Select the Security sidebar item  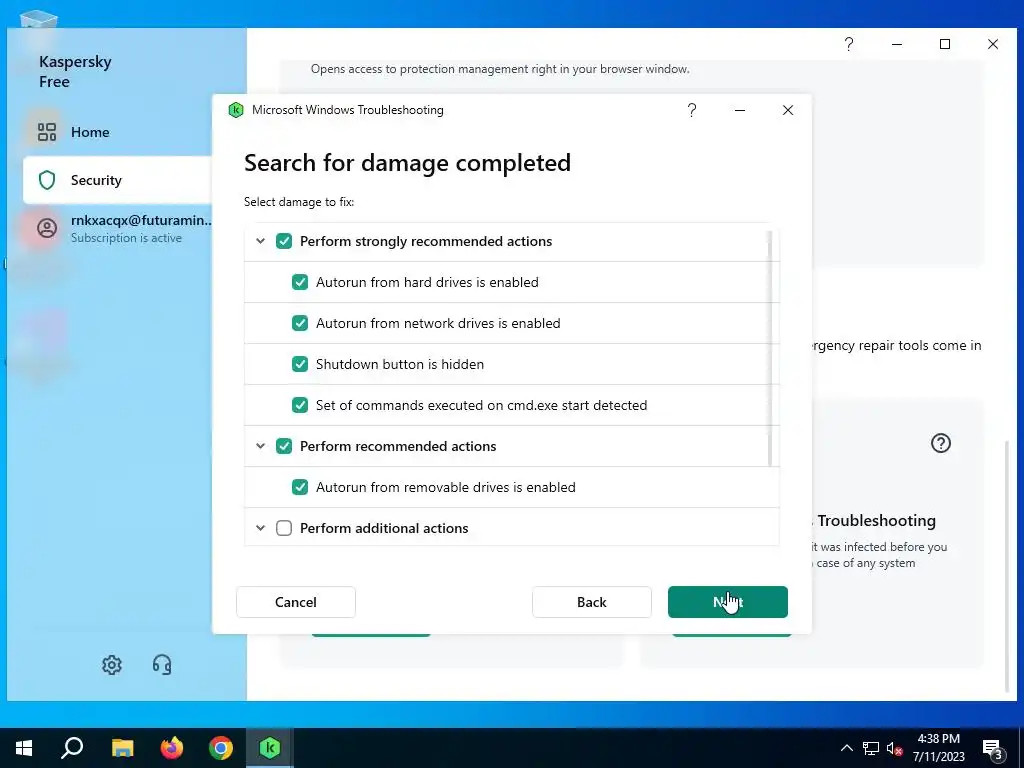click(x=118, y=180)
